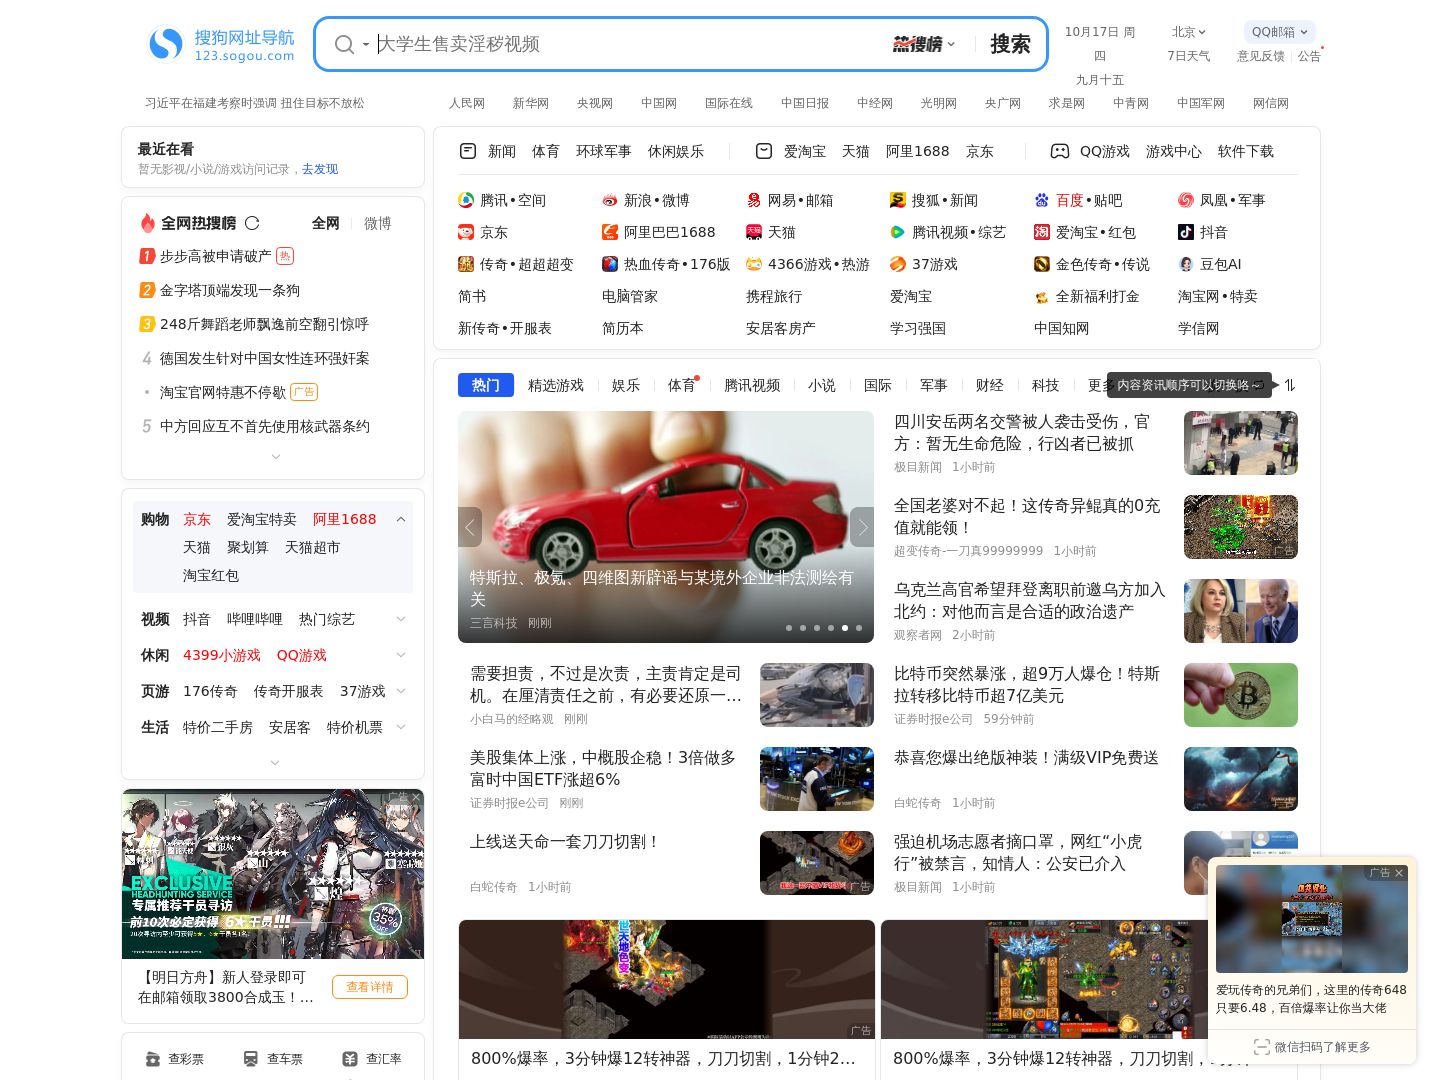
Task: Click the 阿里巴巴1688 icon
Action: point(610,232)
